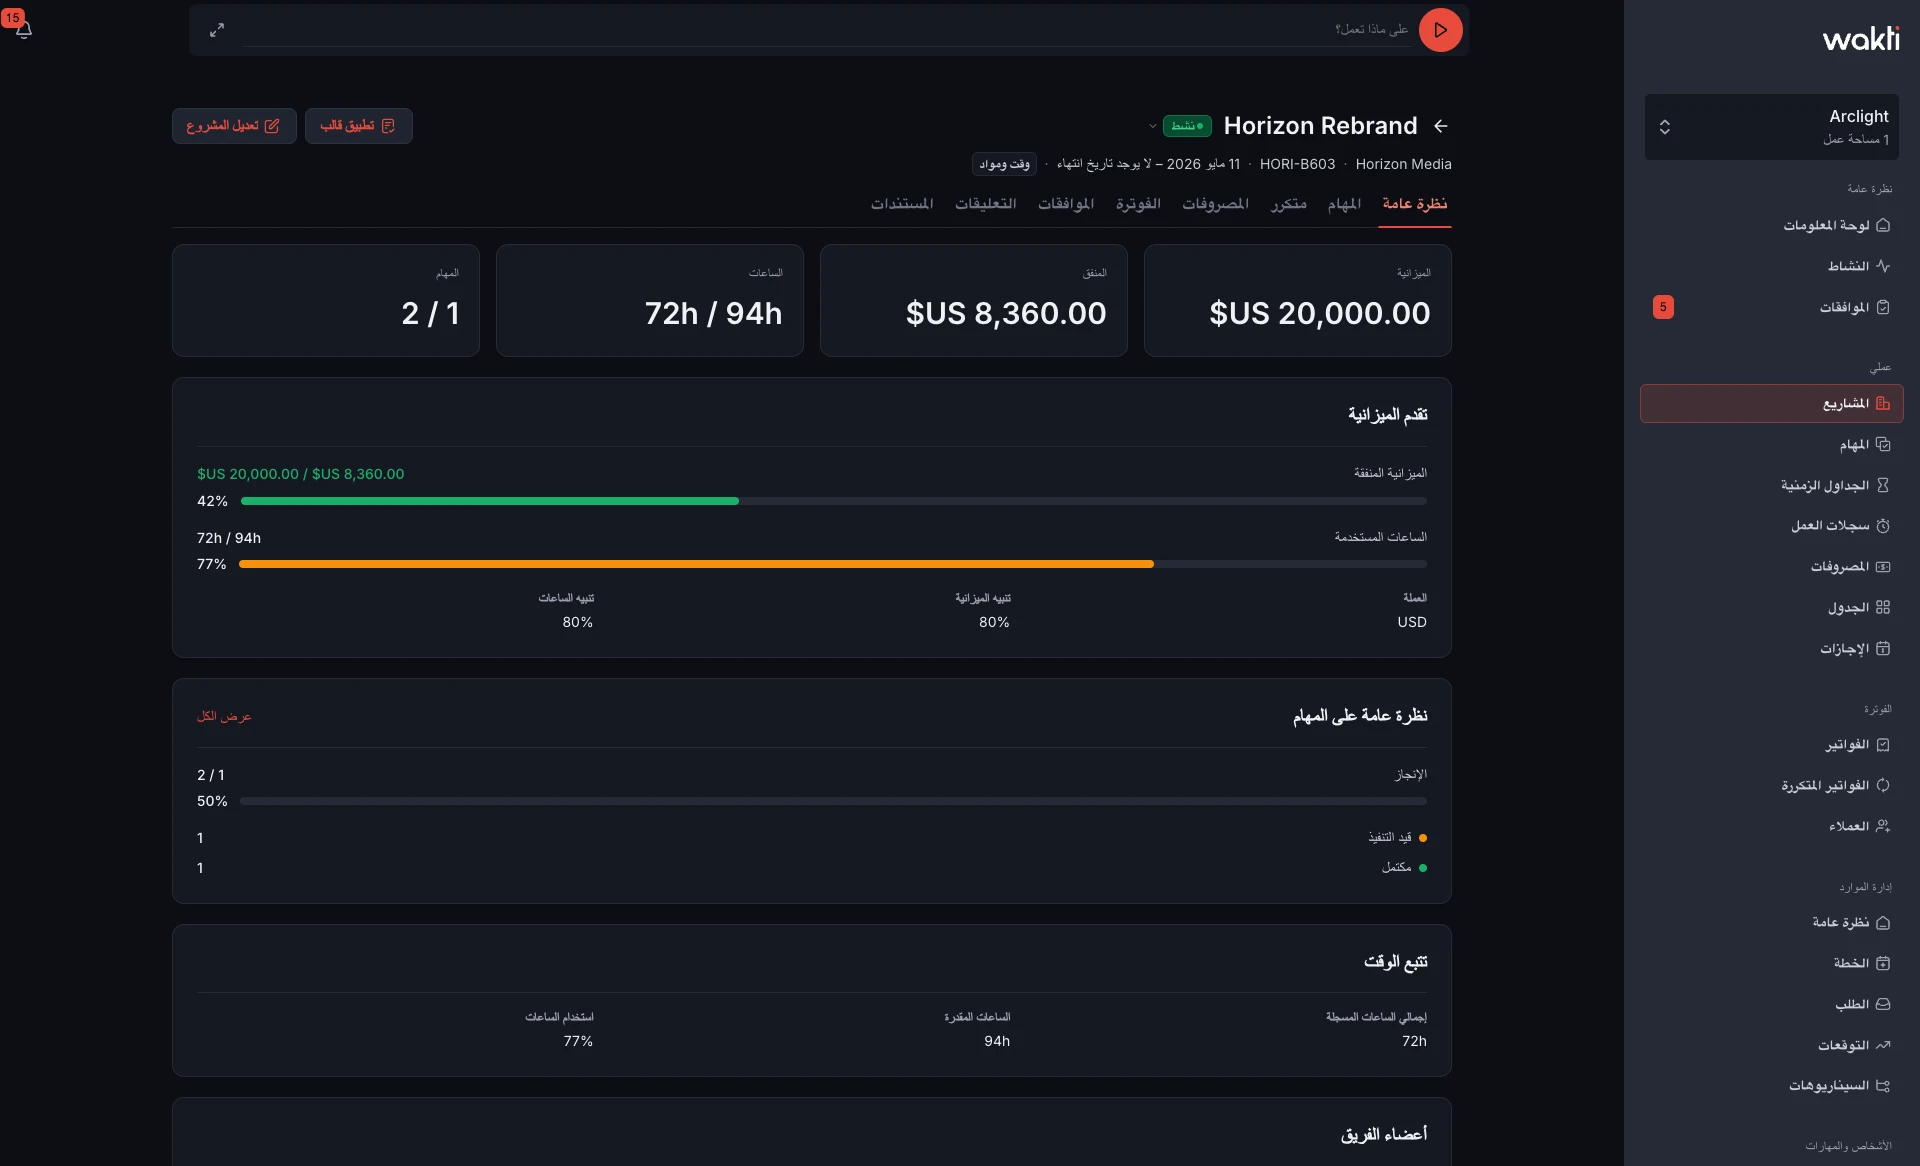Focus the 'على ماذا تعمل؟' timer input
This screenshot has height=1166, width=1920.
[x=826, y=30]
